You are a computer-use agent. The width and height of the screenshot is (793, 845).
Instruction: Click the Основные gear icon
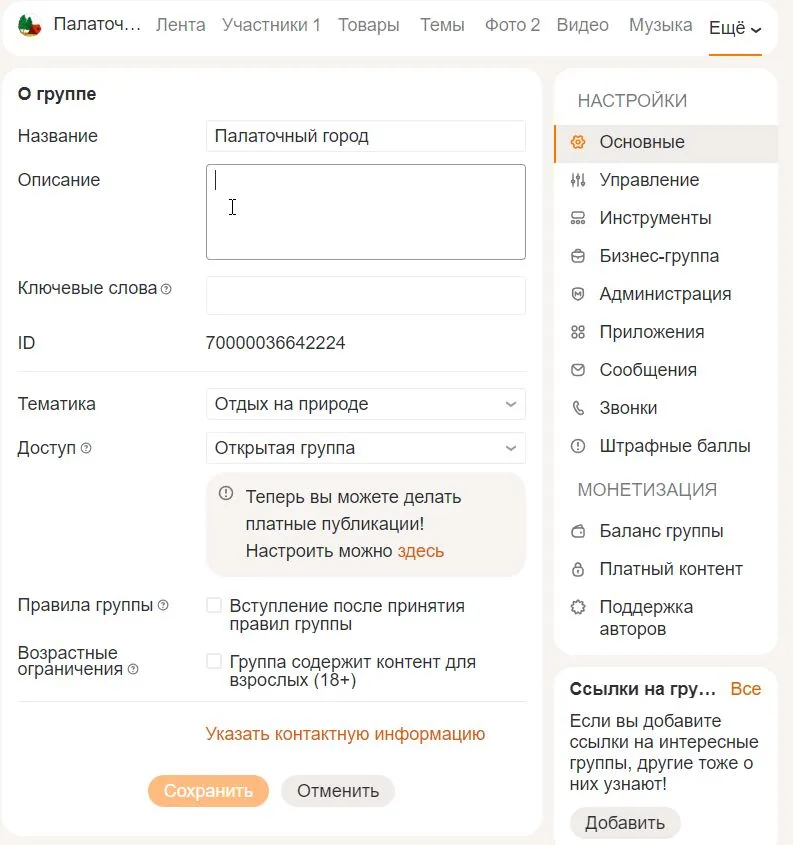577,142
